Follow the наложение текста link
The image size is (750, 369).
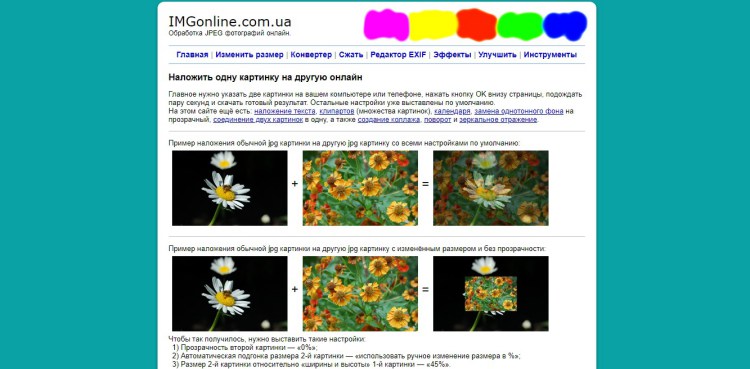(x=285, y=111)
